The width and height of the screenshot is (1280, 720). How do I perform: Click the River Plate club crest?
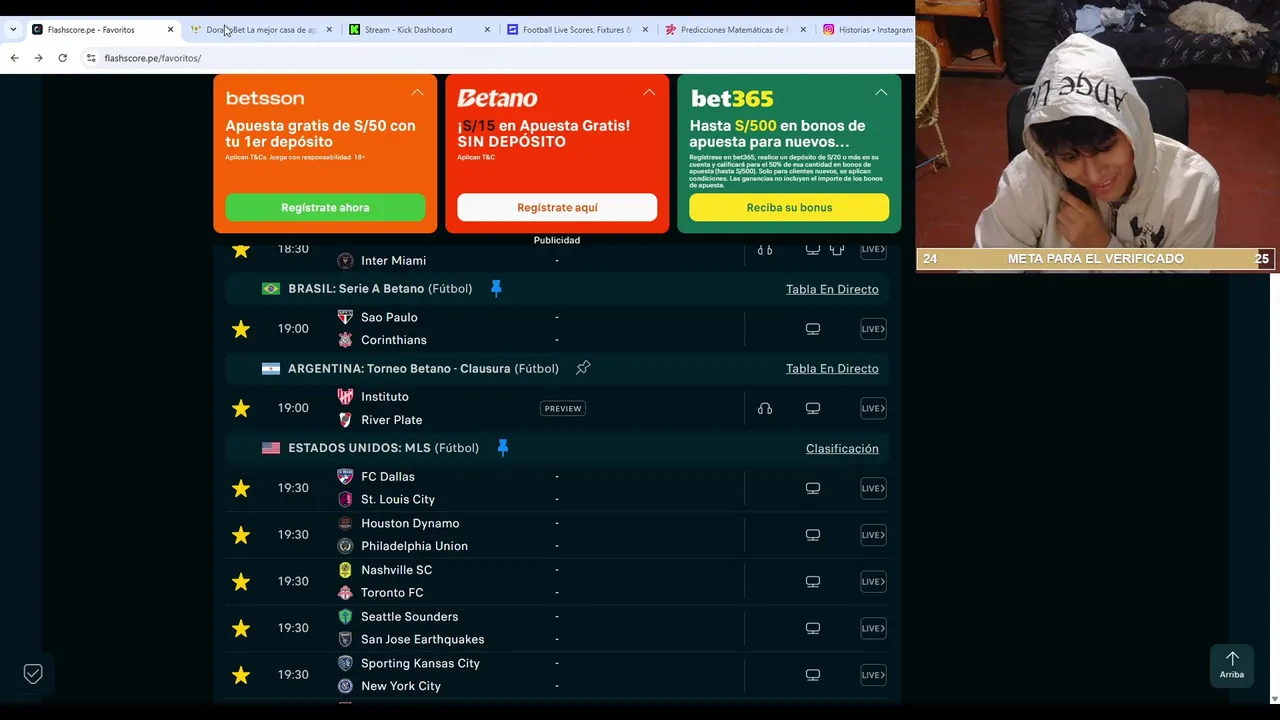click(x=345, y=420)
